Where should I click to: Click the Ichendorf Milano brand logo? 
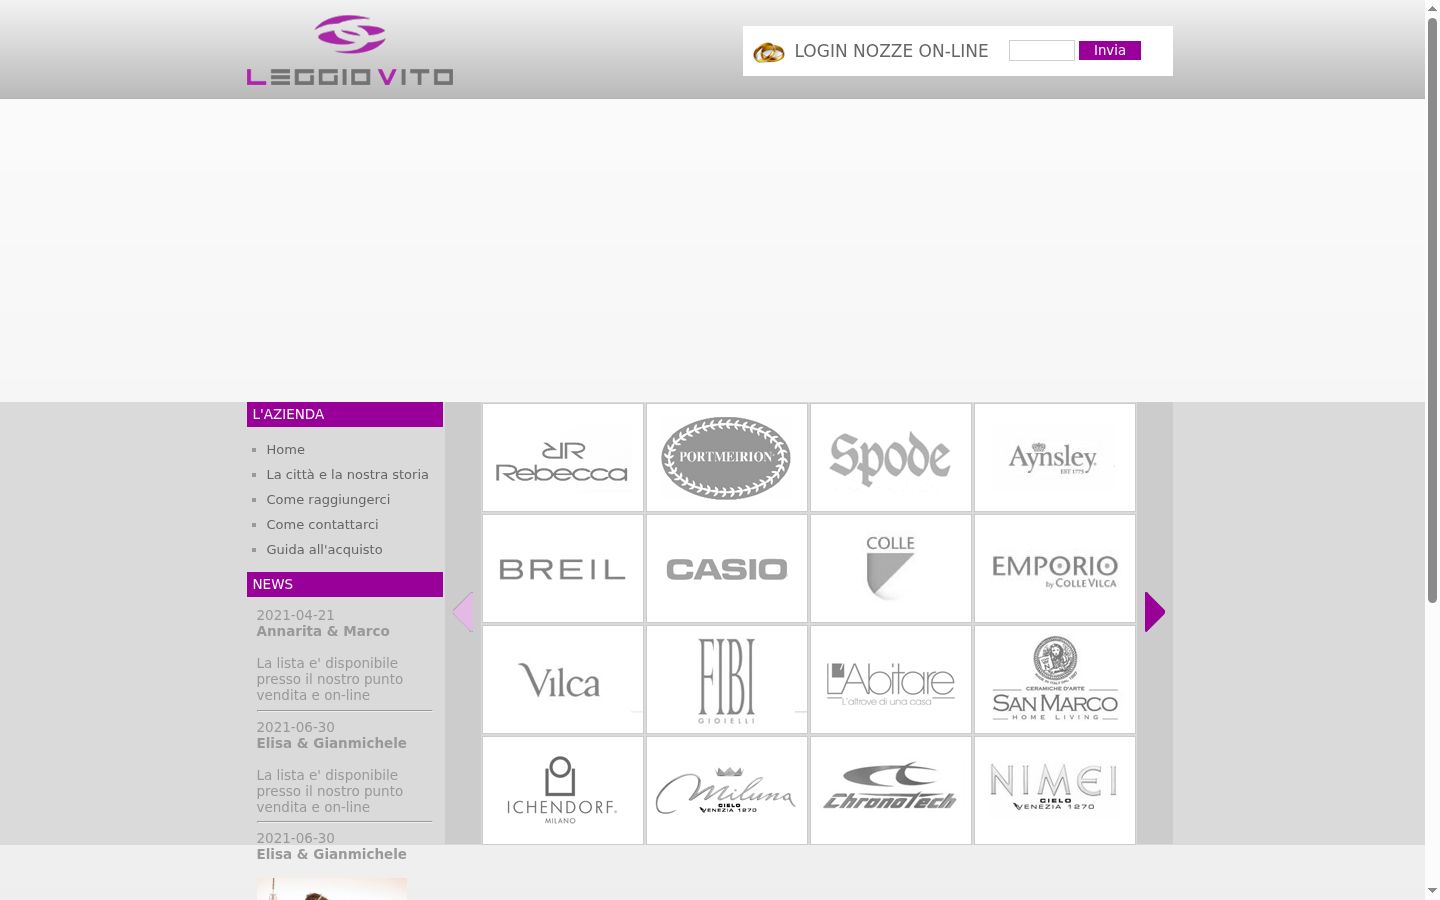(563, 791)
